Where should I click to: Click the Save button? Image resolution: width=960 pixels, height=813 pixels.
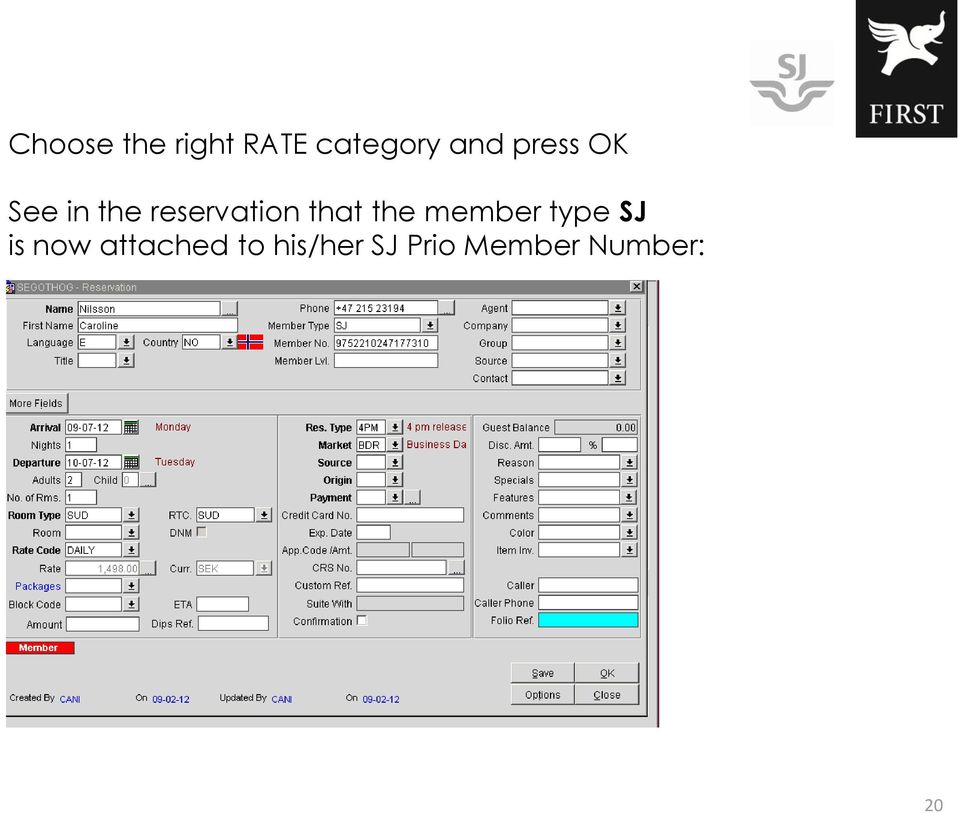pos(542,673)
